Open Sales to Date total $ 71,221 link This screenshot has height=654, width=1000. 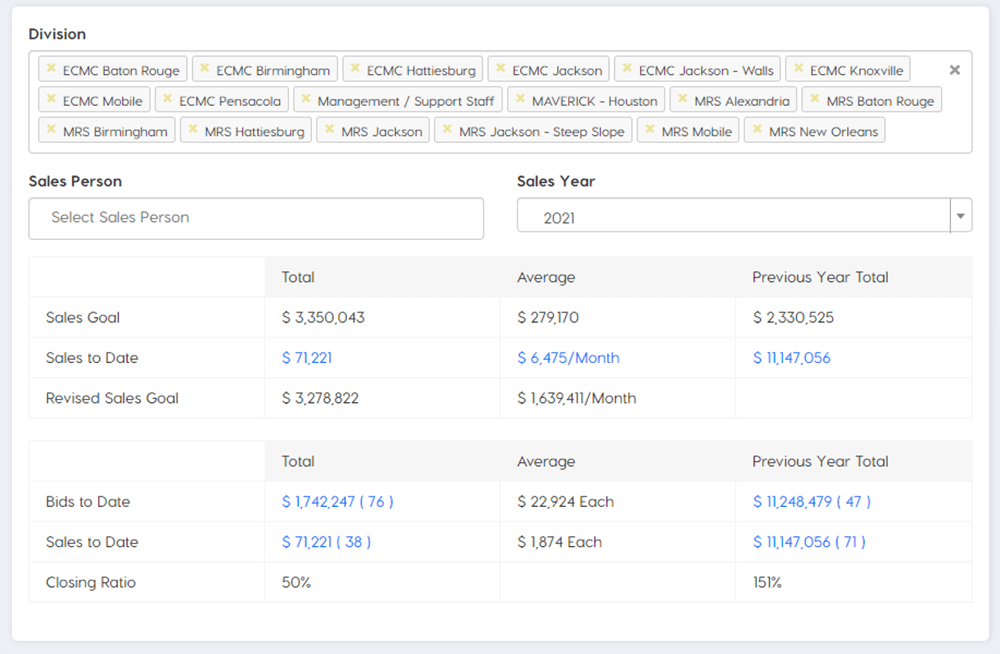[x=307, y=358]
